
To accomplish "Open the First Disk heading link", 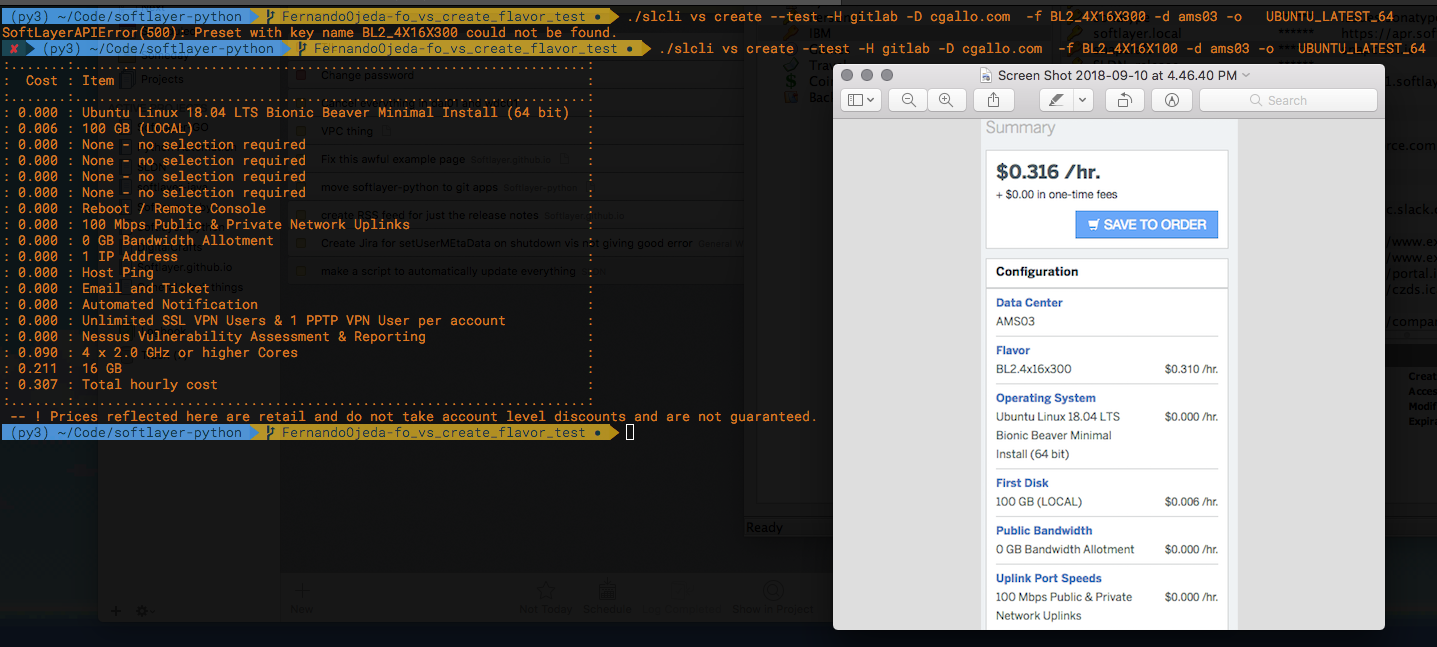I will pyautogui.click(x=1022, y=483).
